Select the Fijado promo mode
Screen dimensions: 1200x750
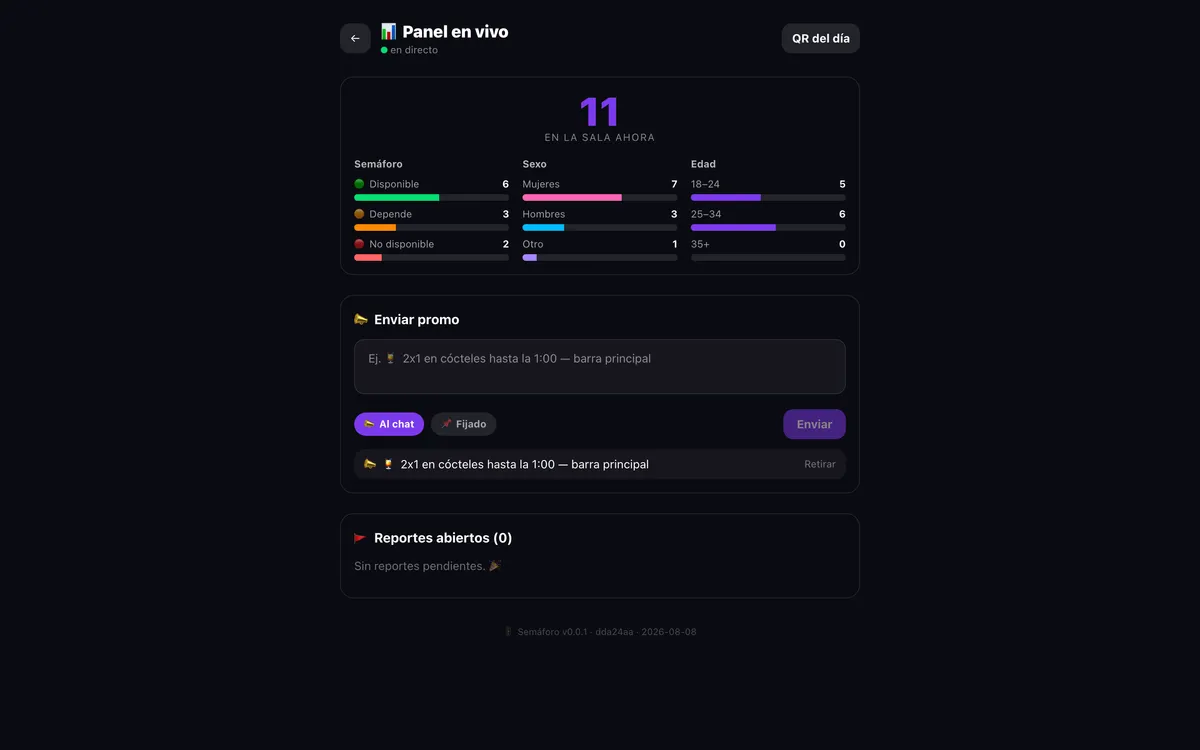[464, 424]
